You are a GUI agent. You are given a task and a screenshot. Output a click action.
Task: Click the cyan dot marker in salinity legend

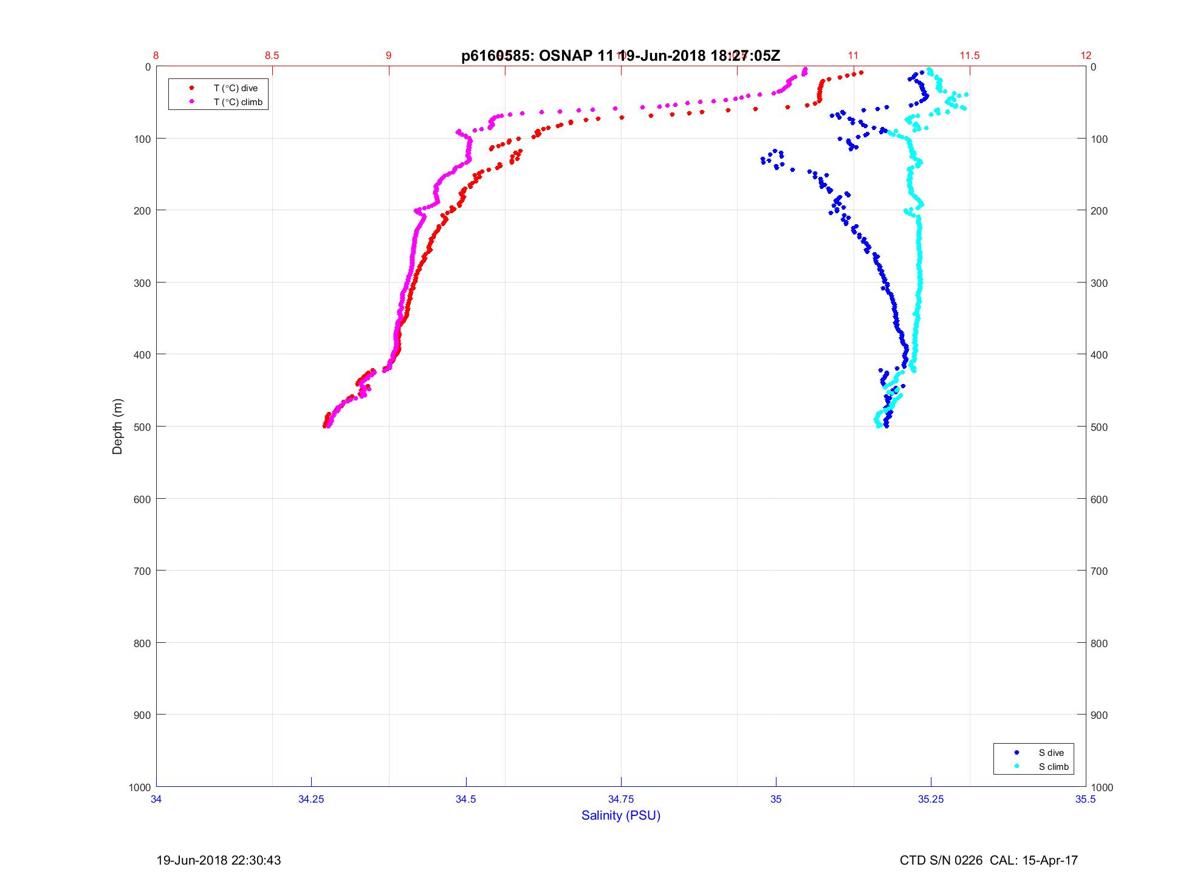[1017, 766]
